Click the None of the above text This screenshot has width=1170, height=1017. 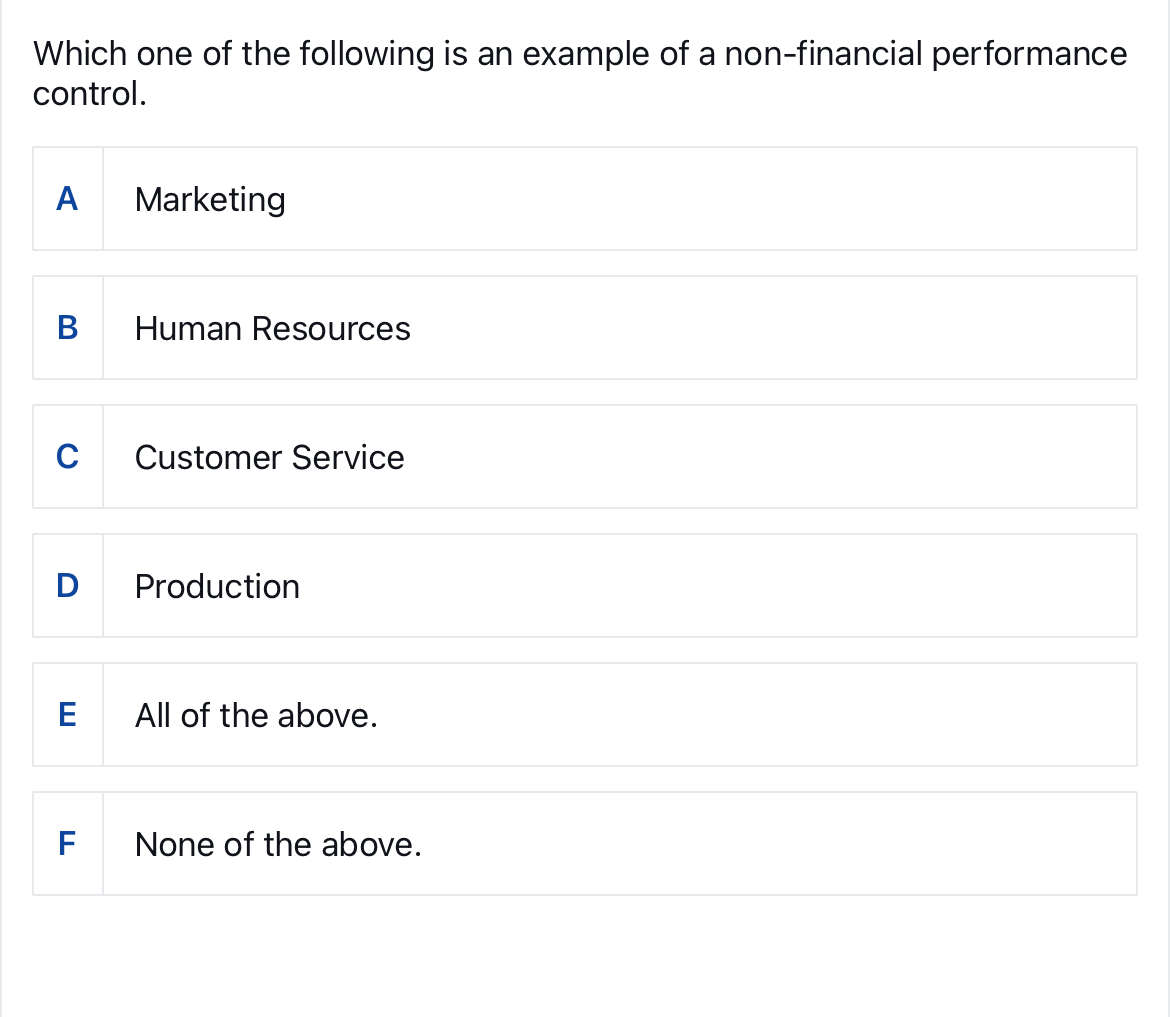coord(279,844)
